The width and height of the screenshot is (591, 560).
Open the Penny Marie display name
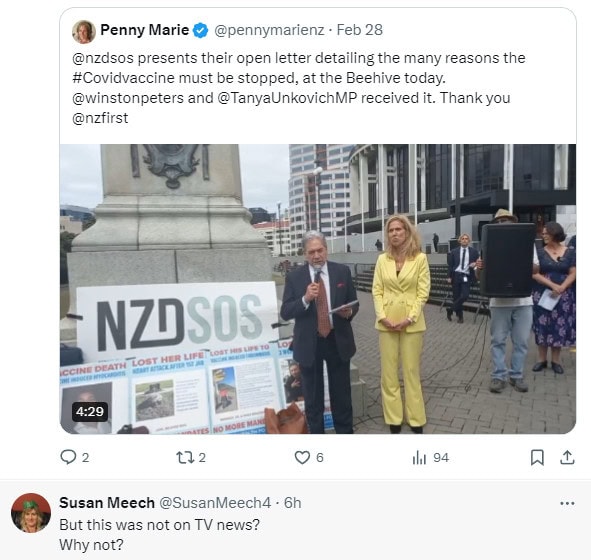144,30
